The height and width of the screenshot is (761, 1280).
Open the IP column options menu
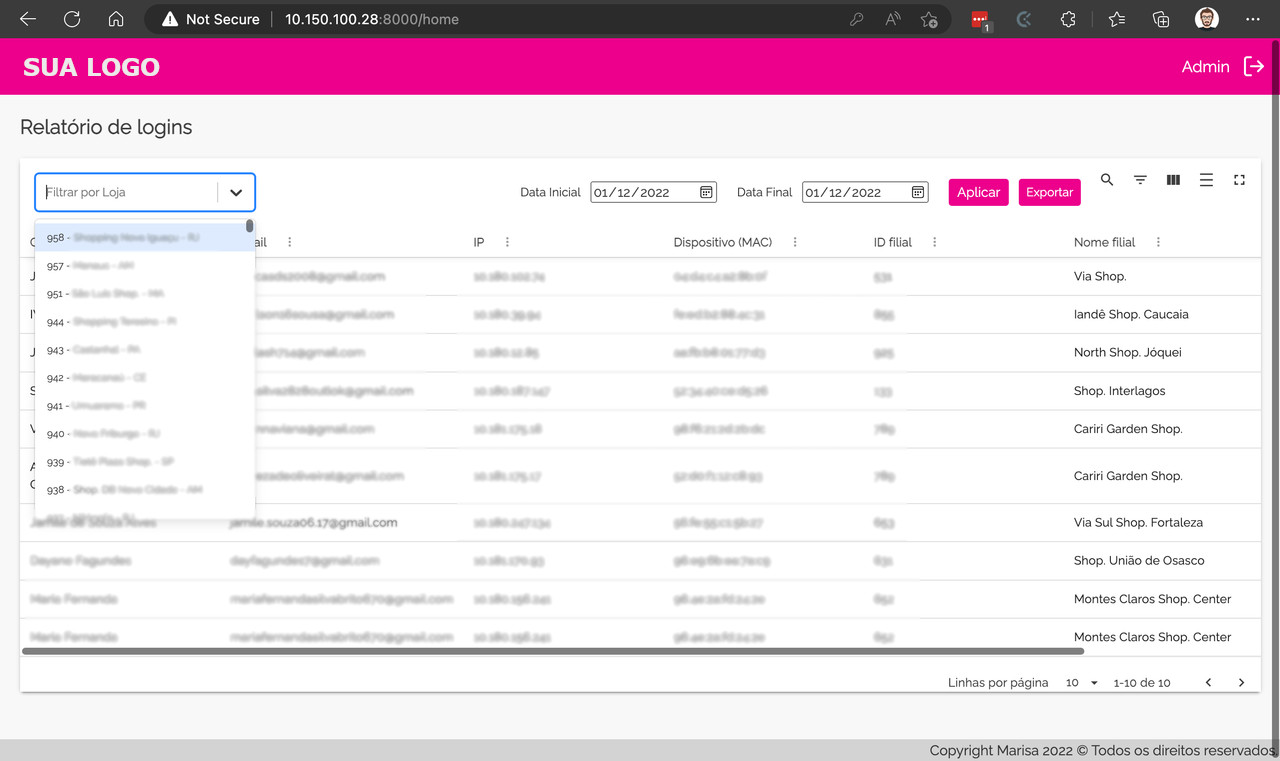(x=507, y=242)
